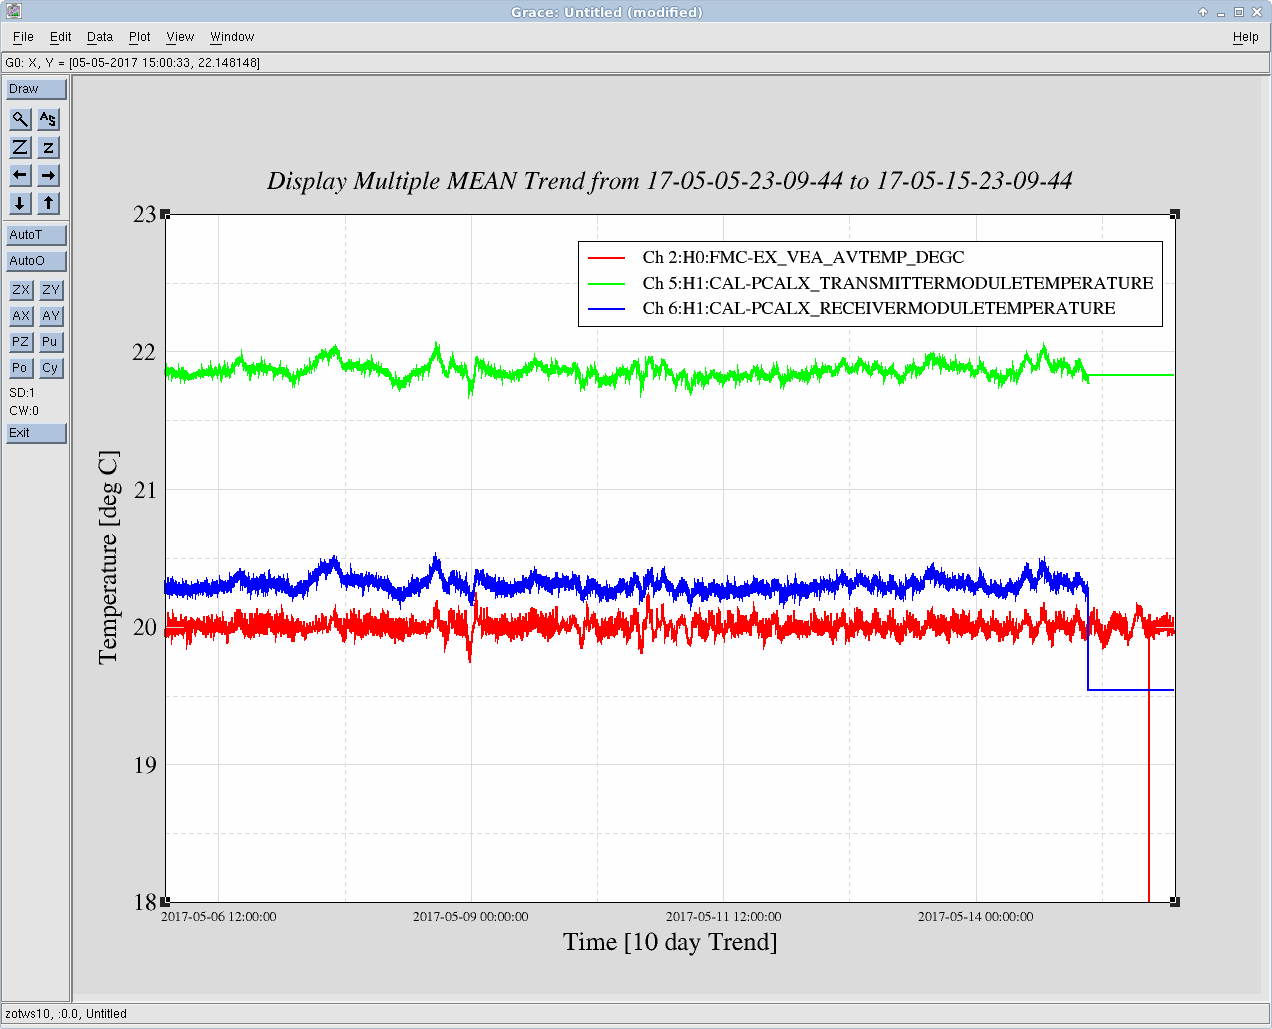1272x1029 pixels.
Task: Click the AX autoscale X button
Action: point(21,316)
